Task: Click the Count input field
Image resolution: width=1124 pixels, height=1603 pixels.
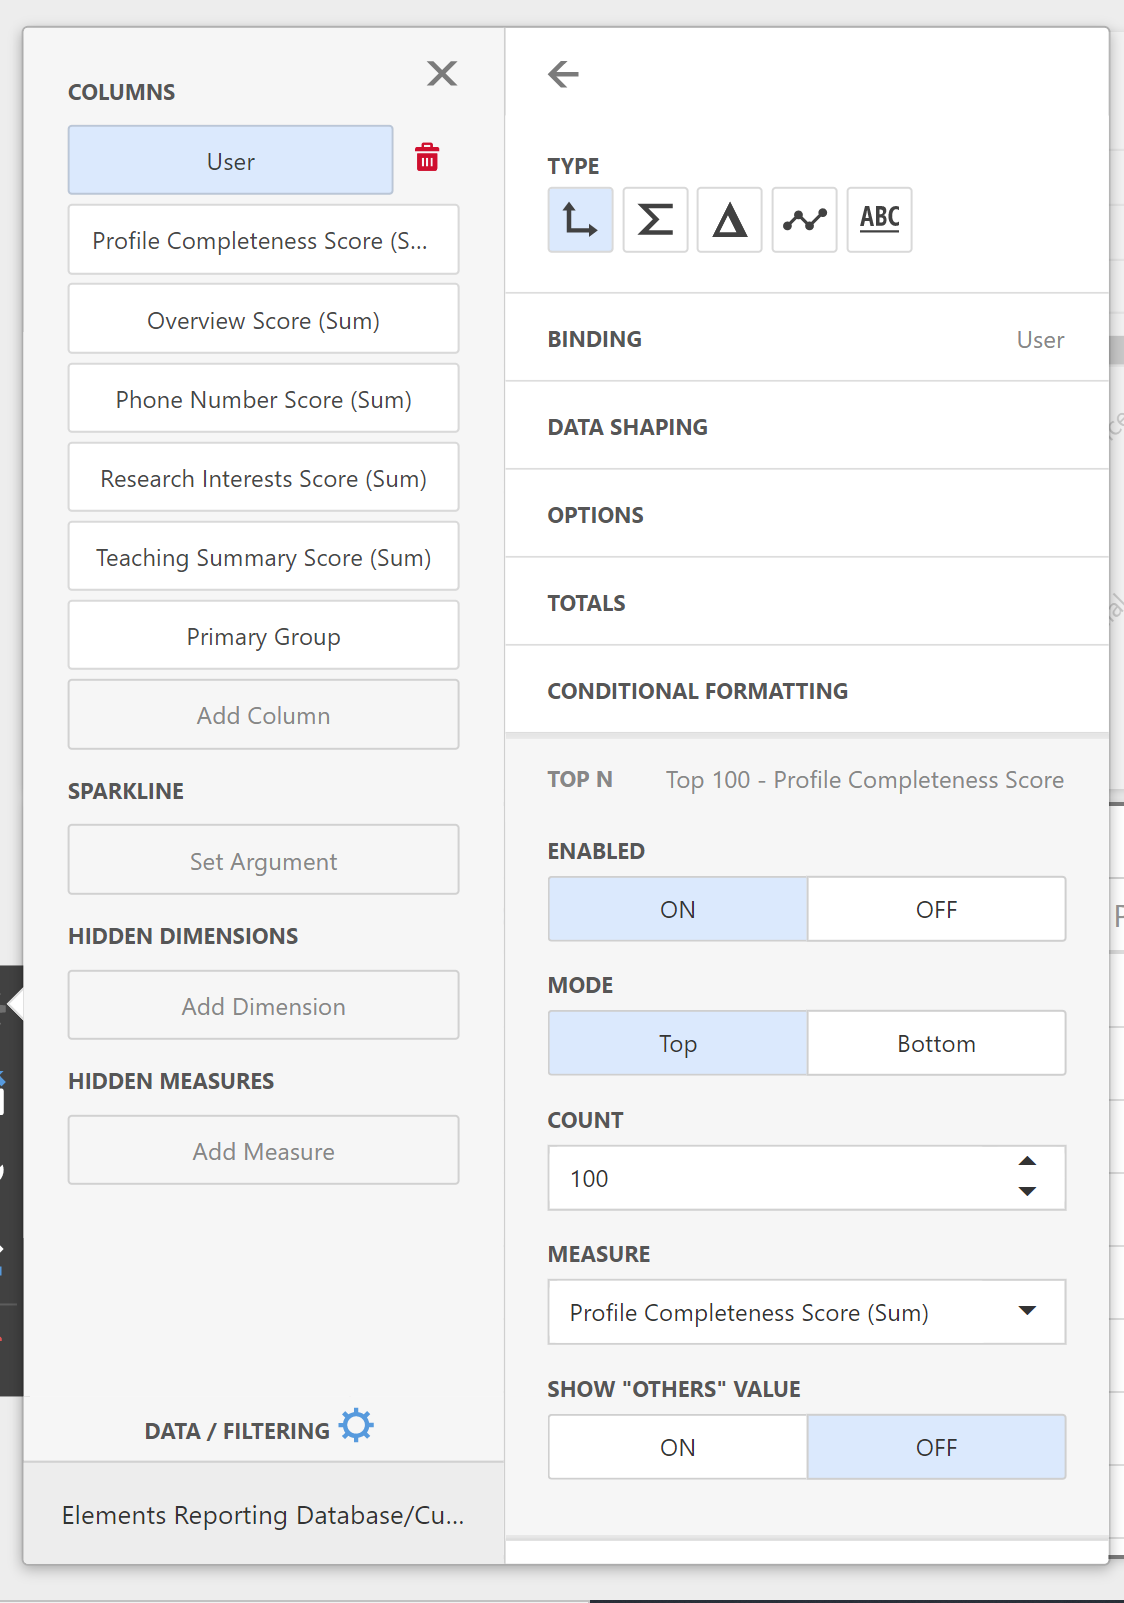Action: click(x=770, y=1179)
